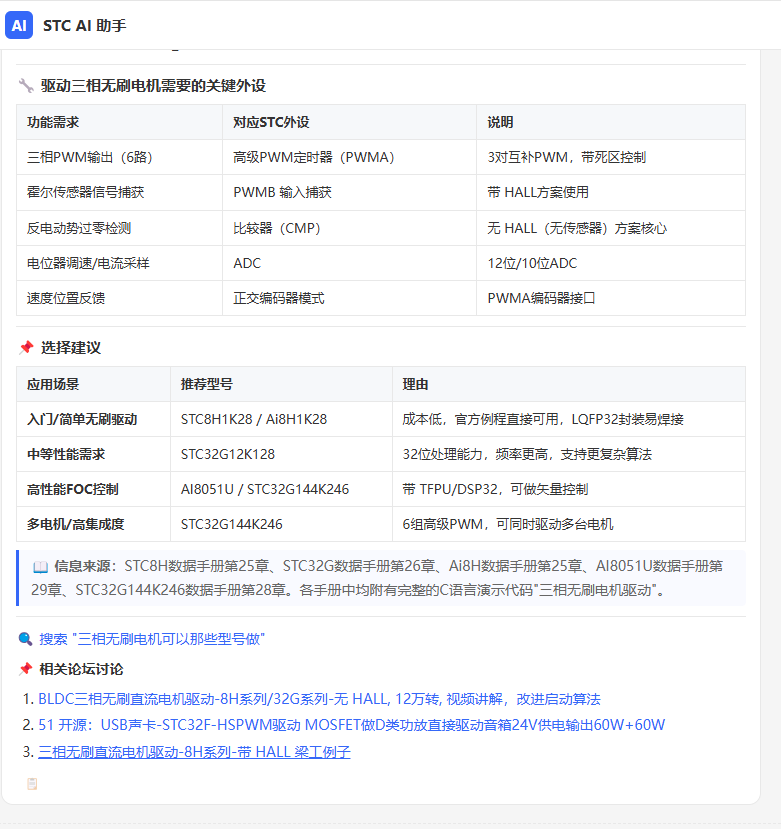The height and width of the screenshot is (829, 781).
Task: Click the pushpin icon beside 相关论坛讨论
Action: pyautogui.click(x=25, y=669)
